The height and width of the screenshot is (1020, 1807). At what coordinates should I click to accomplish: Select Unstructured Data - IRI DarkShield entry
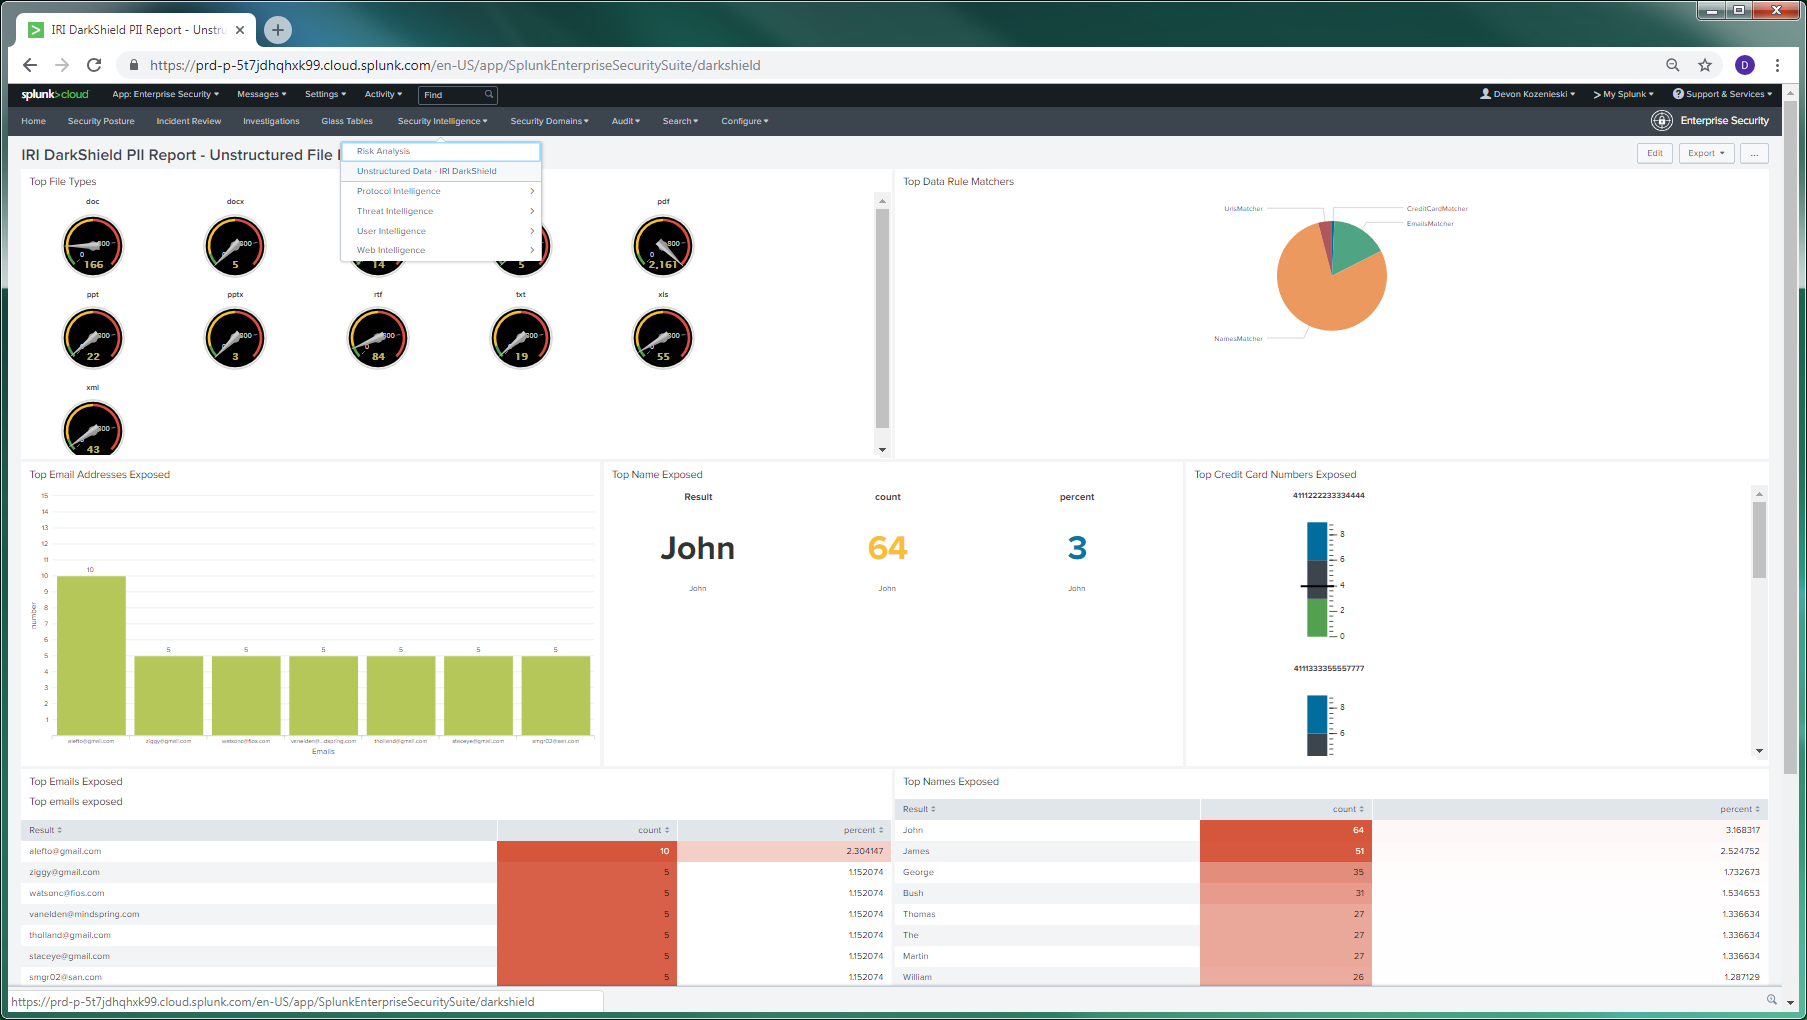pos(441,171)
